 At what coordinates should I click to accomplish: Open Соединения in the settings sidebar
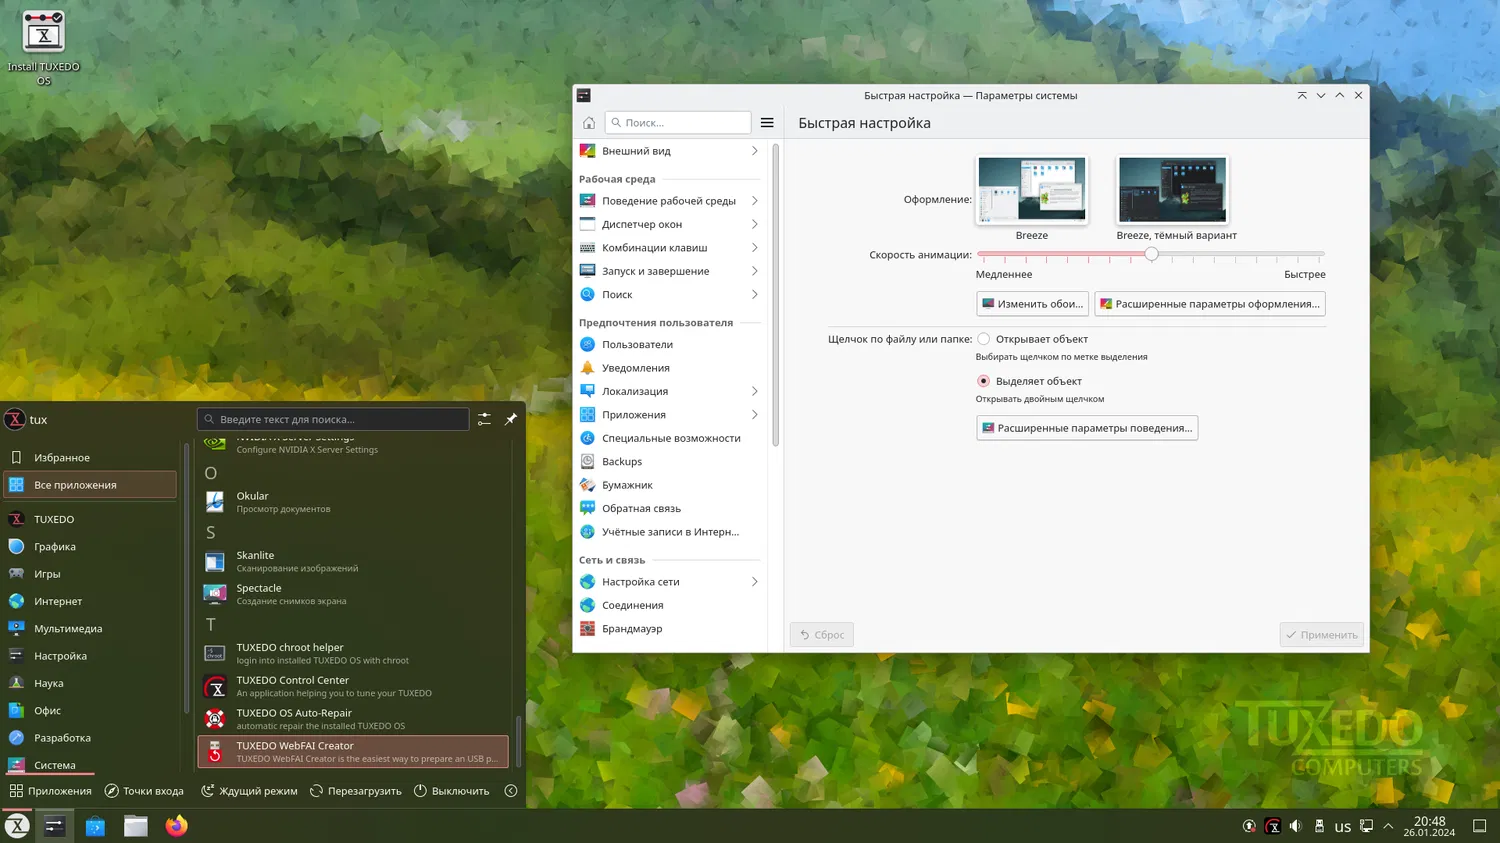[x=668, y=605]
